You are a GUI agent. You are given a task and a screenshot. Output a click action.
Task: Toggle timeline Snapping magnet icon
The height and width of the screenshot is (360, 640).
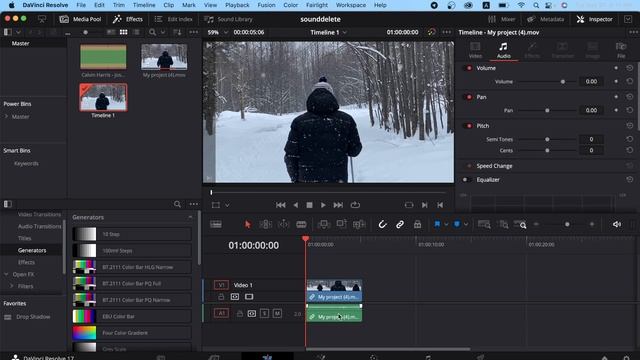pos(382,224)
